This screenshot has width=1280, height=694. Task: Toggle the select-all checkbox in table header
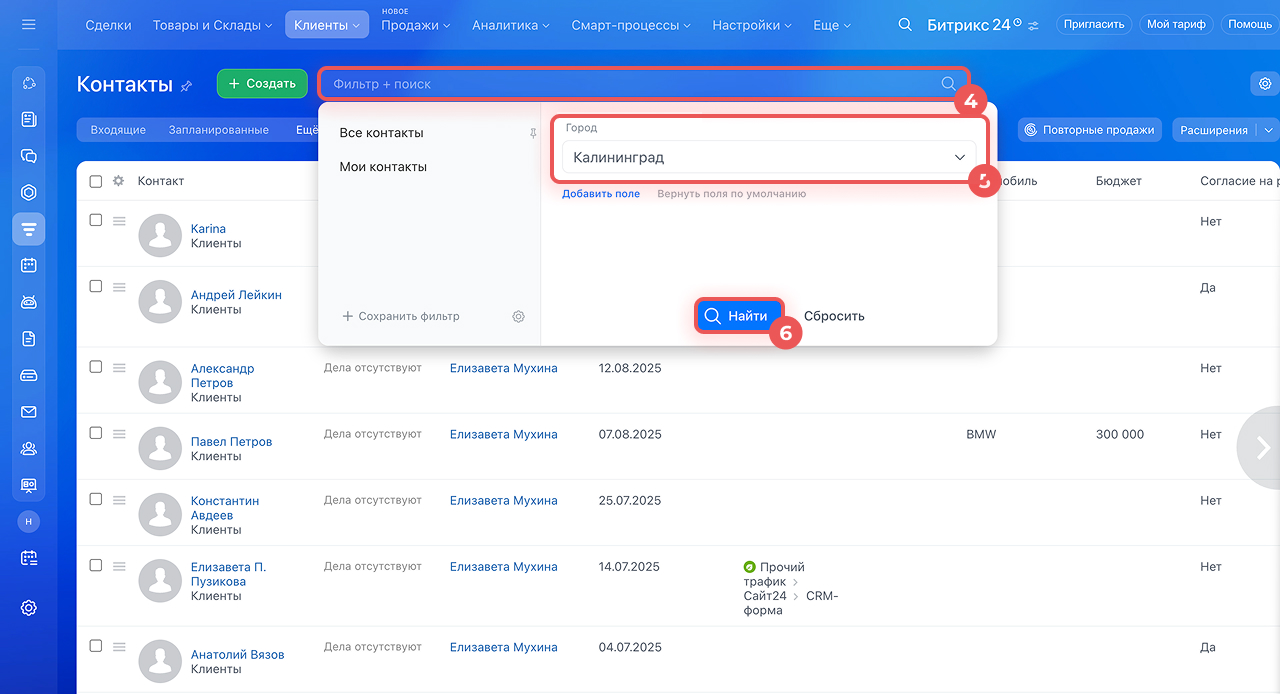click(x=96, y=181)
